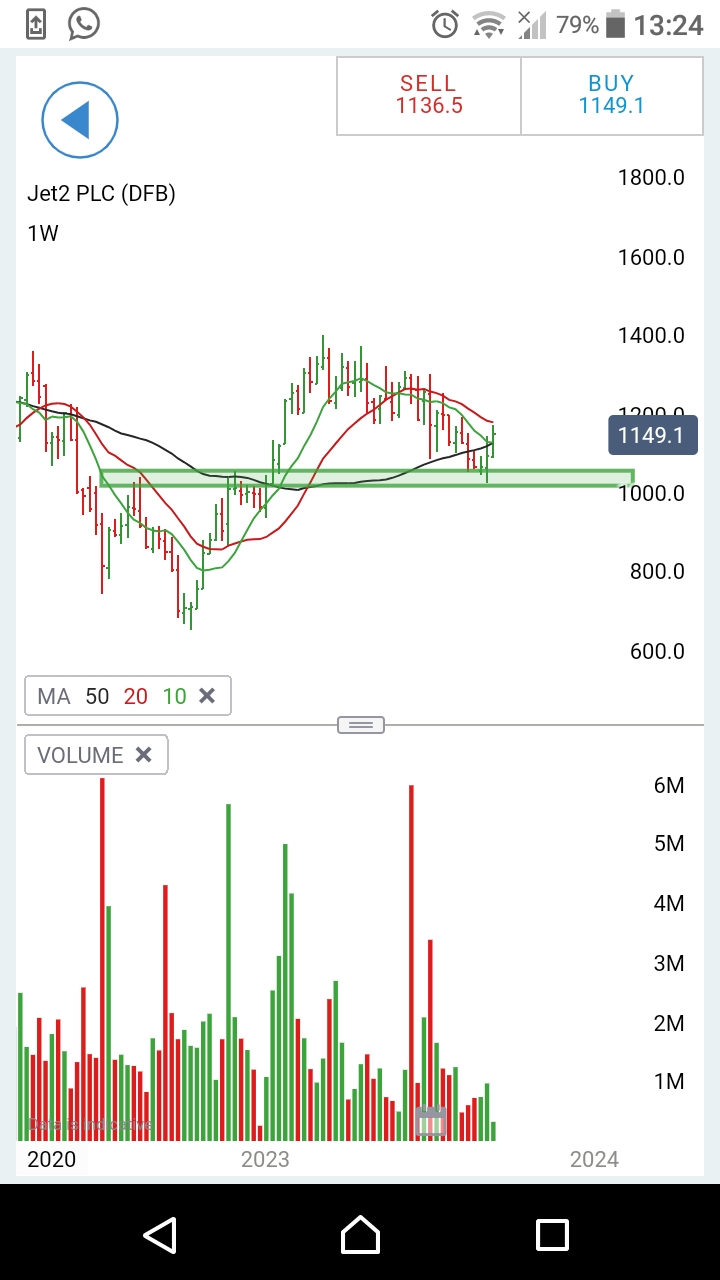Select the 1W timeframe label
This screenshot has width=720, height=1280.
(x=43, y=234)
